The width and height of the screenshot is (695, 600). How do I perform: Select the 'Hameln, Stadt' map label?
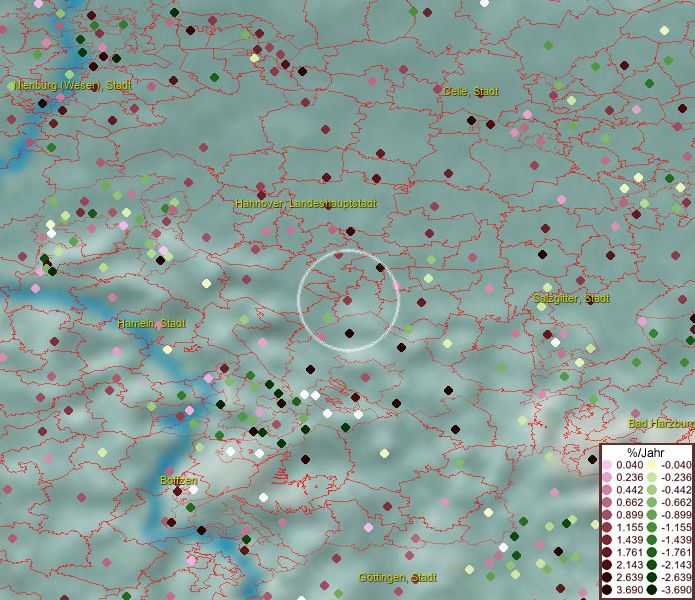click(152, 323)
